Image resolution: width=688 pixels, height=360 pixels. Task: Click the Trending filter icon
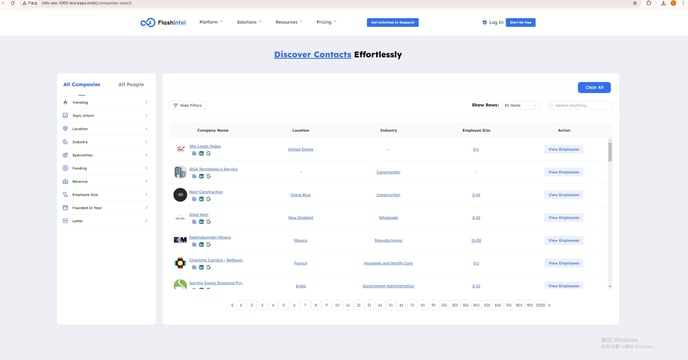tap(65, 102)
